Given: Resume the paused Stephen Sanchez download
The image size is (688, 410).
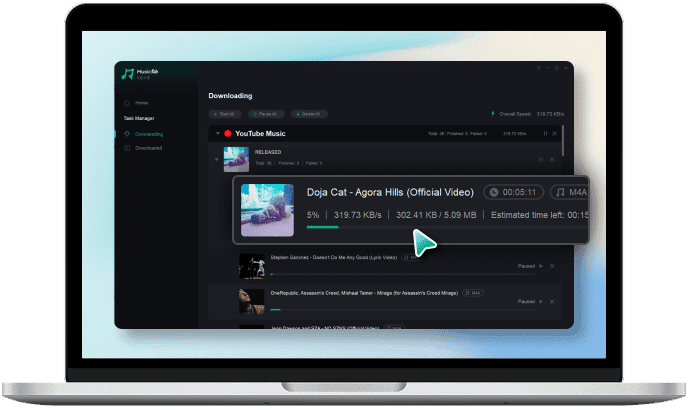Looking at the screenshot, I should (x=541, y=266).
